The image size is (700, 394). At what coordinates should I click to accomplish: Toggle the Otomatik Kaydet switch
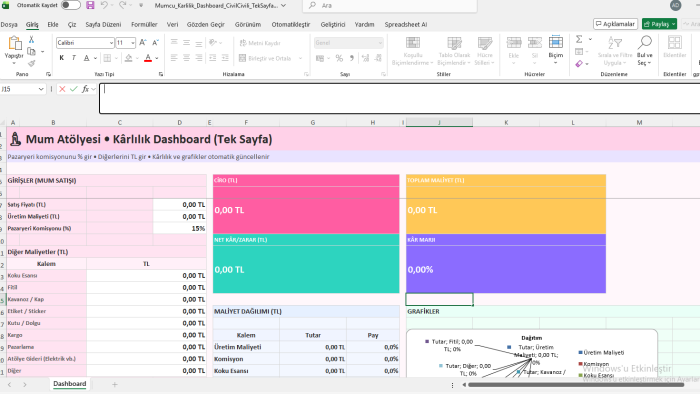click(71, 5)
